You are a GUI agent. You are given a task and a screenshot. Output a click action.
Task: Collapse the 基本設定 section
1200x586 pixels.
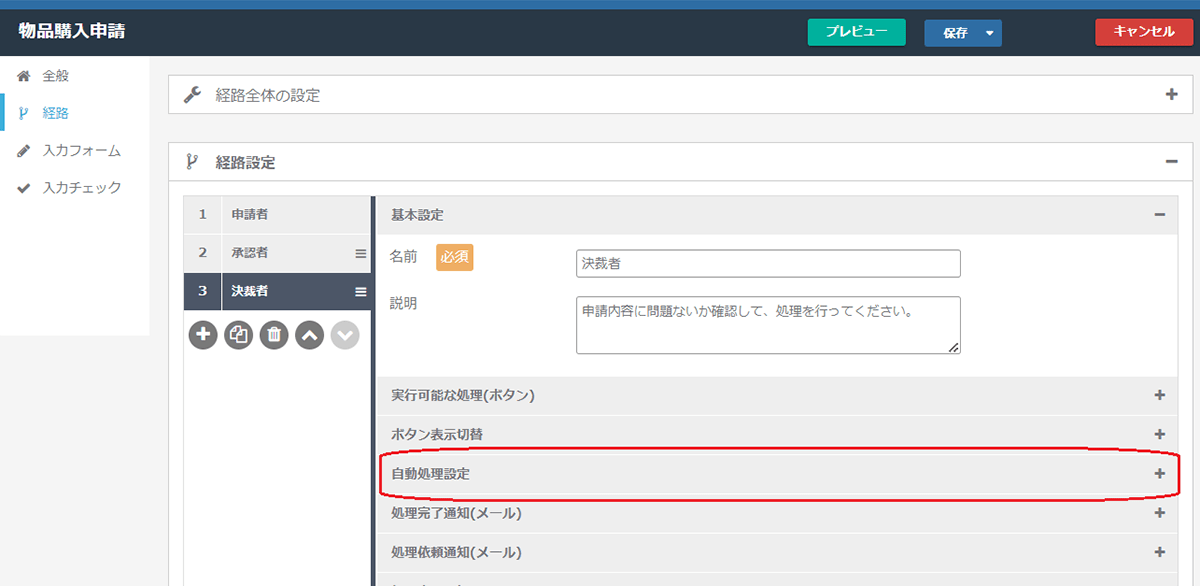click(1160, 214)
